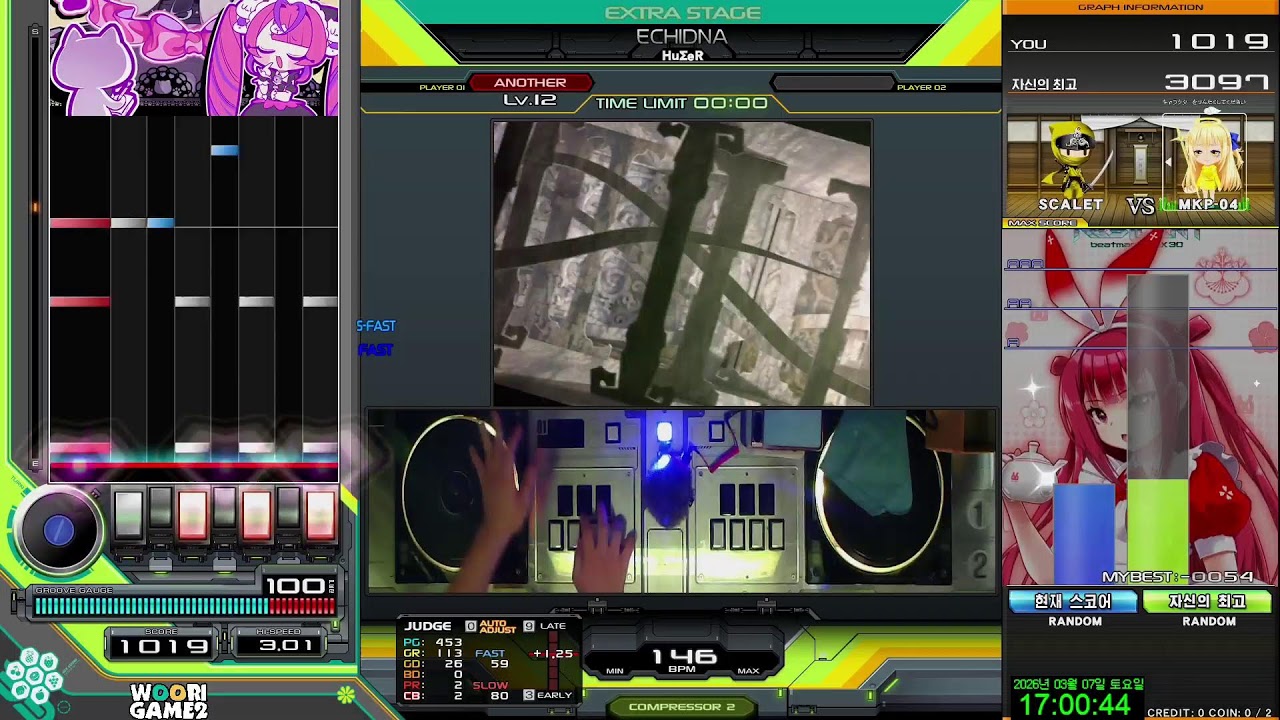
Task: Click the blue current-score graph bar
Action: [x=1084, y=534]
